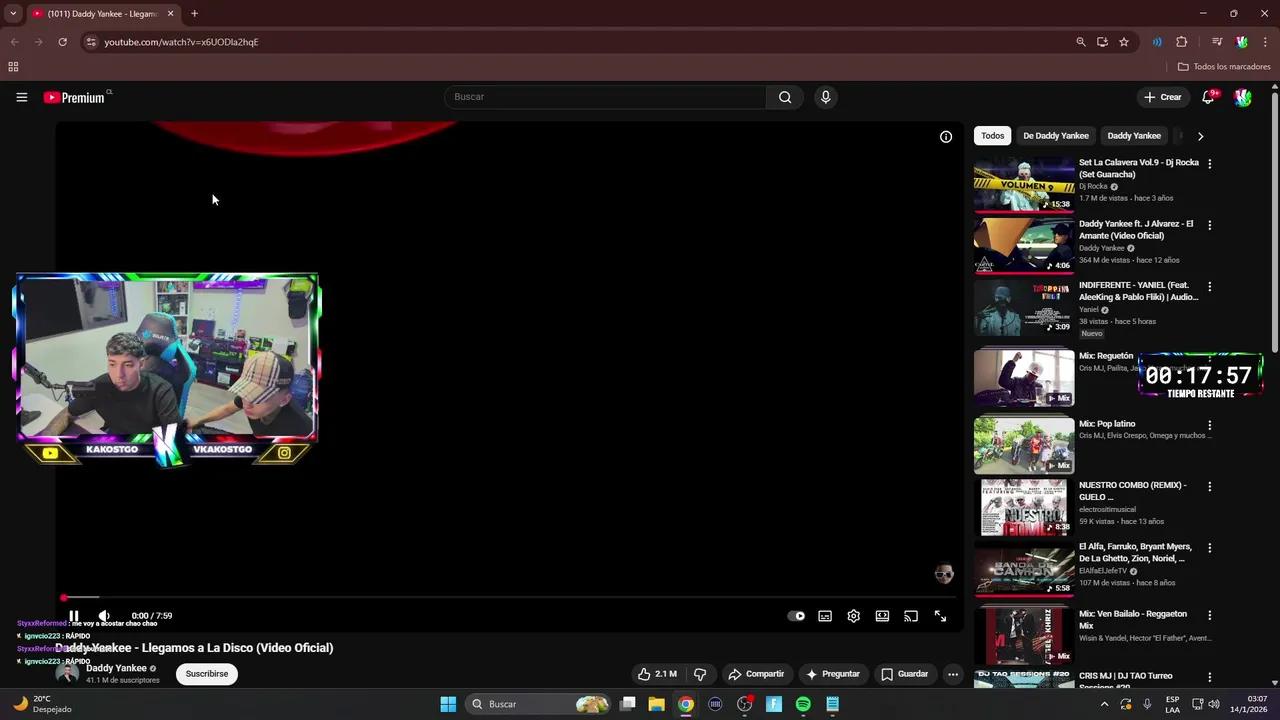The image size is (1280, 720).
Task: Open Todos los marcadores folder
Action: (x=1224, y=67)
